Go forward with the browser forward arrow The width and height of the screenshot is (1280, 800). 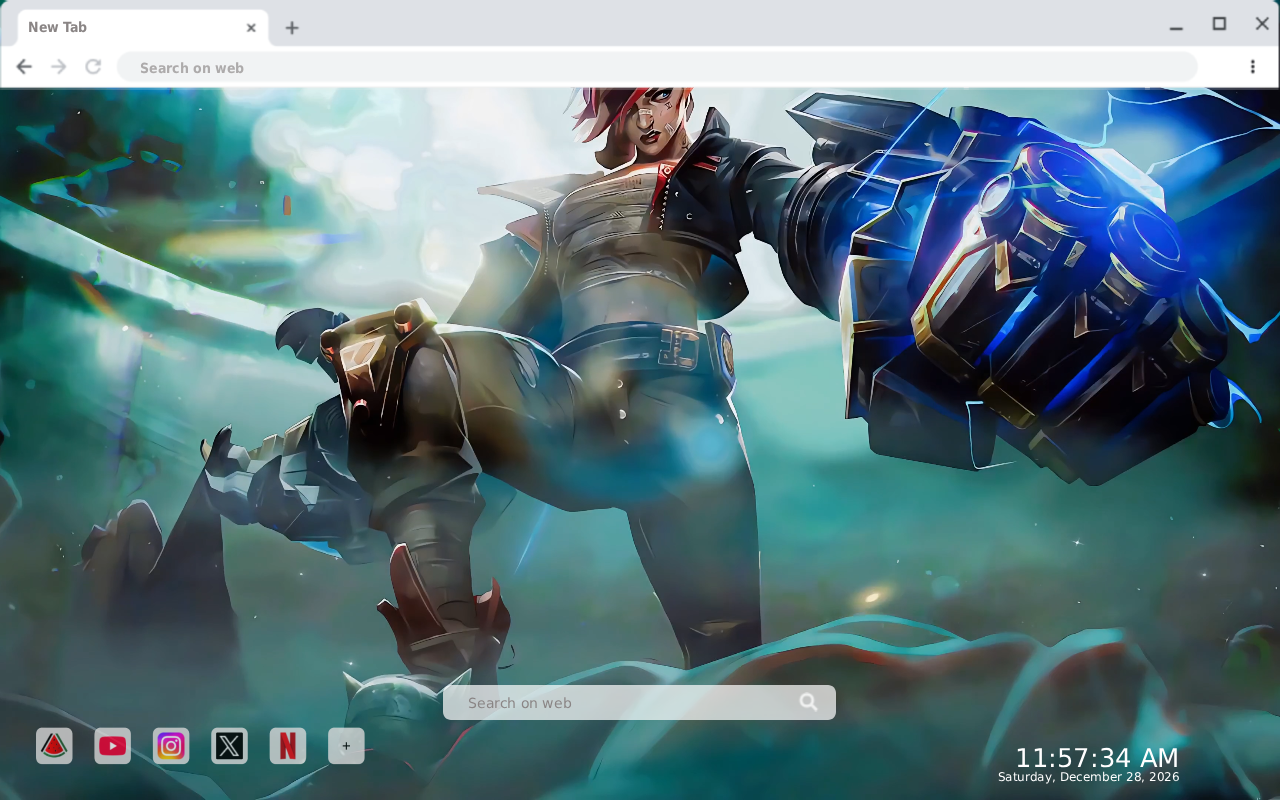59,67
